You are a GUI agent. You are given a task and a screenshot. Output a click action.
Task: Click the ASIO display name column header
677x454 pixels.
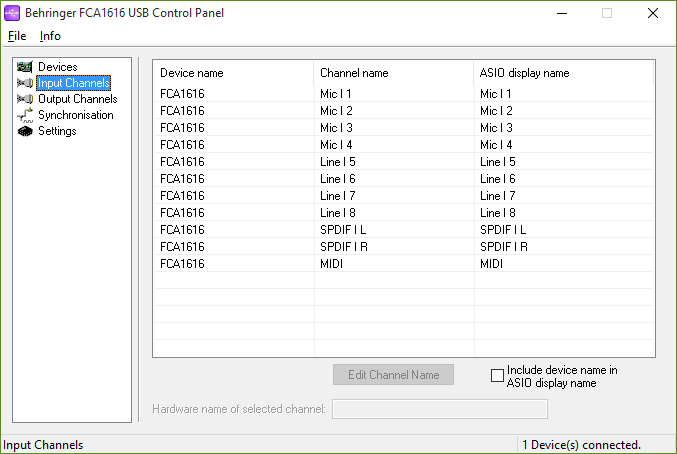coord(563,73)
